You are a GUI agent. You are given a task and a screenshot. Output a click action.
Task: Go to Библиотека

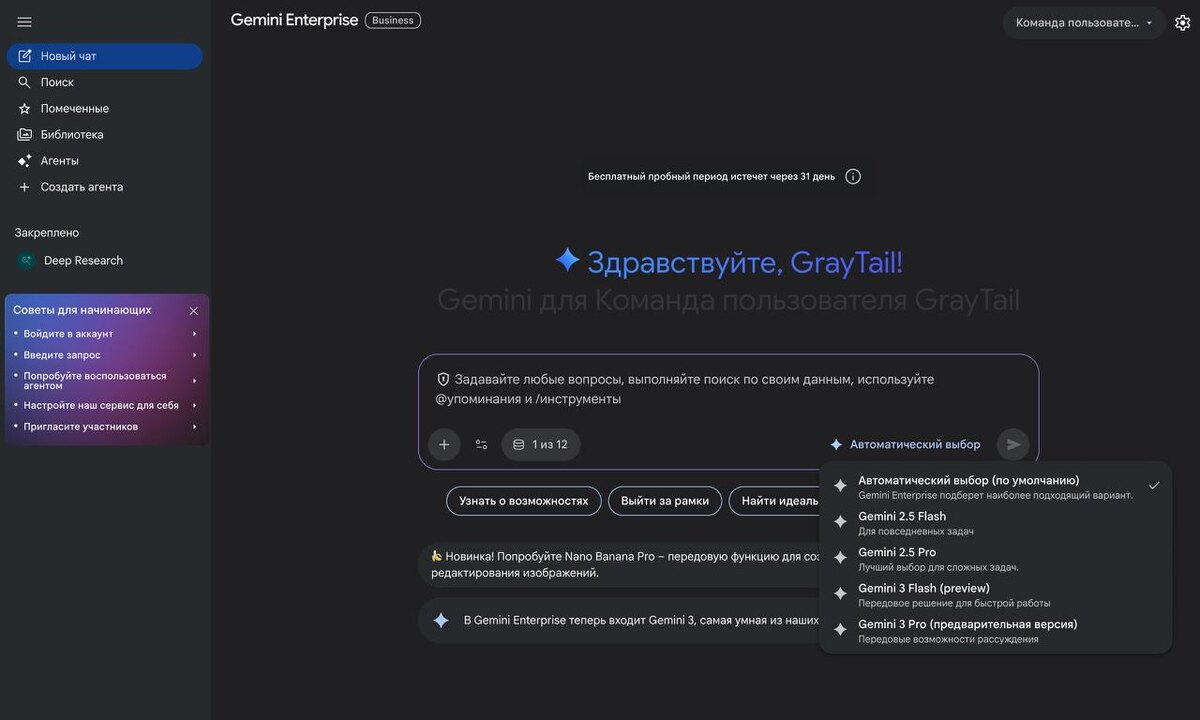coord(105,134)
